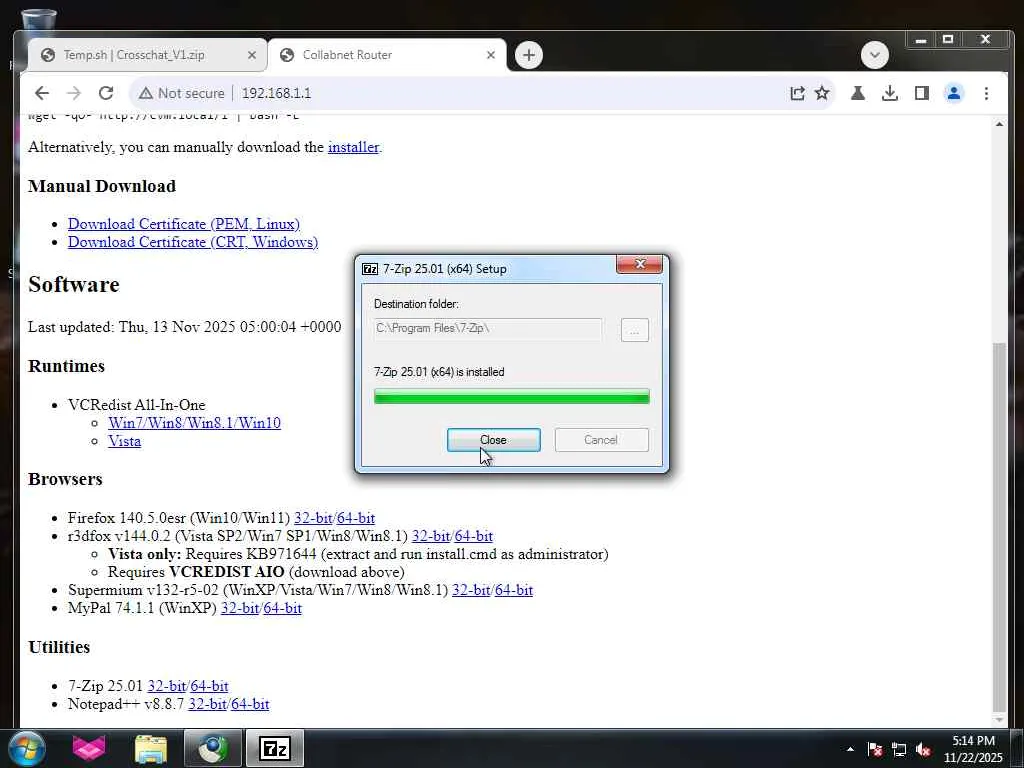This screenshot has height=768, width=1024.
Task: Click the muted volume tray icon
Action: point(923,750)
